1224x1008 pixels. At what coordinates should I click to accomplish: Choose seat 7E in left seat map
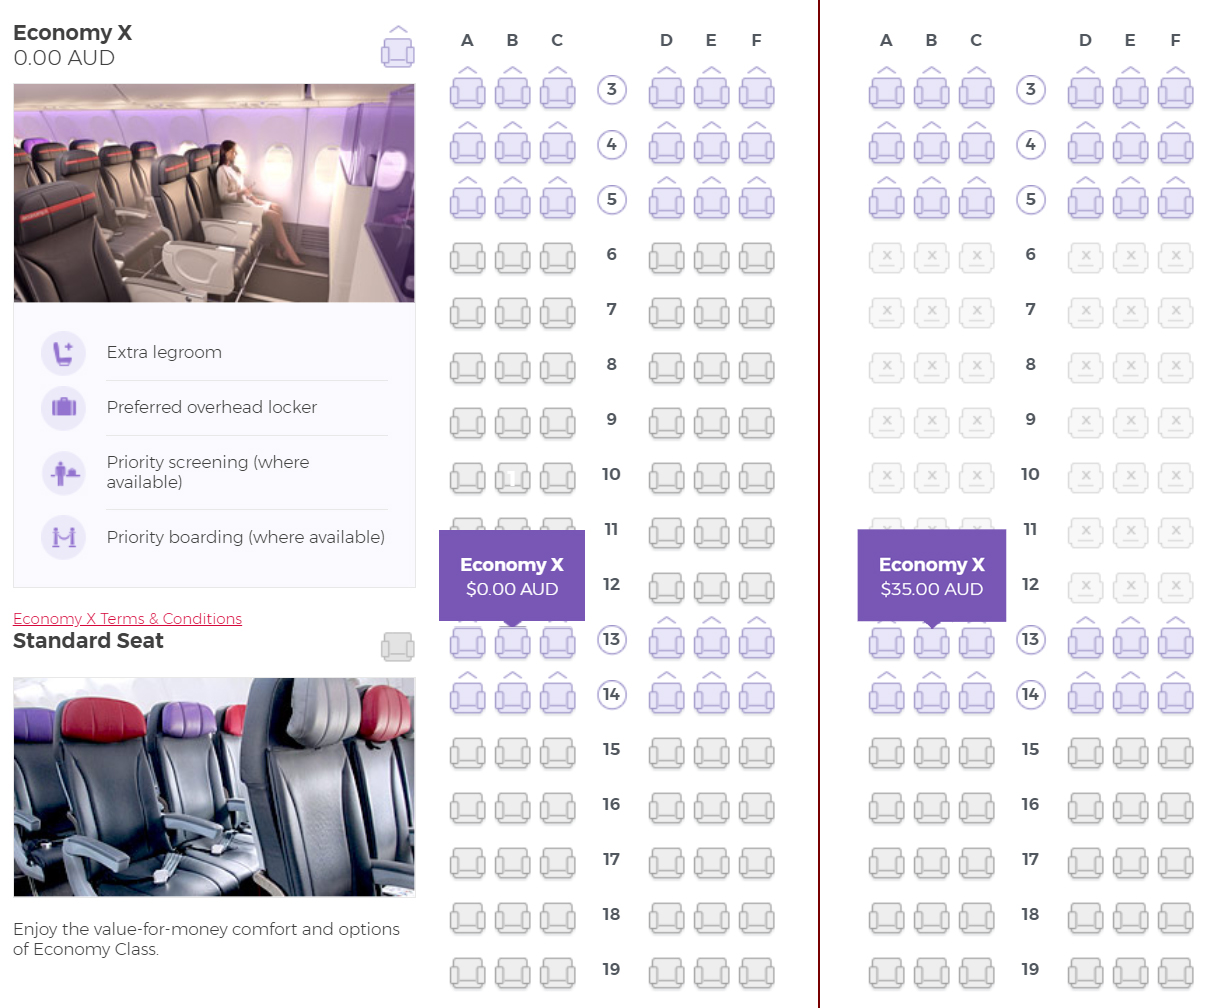711,313
